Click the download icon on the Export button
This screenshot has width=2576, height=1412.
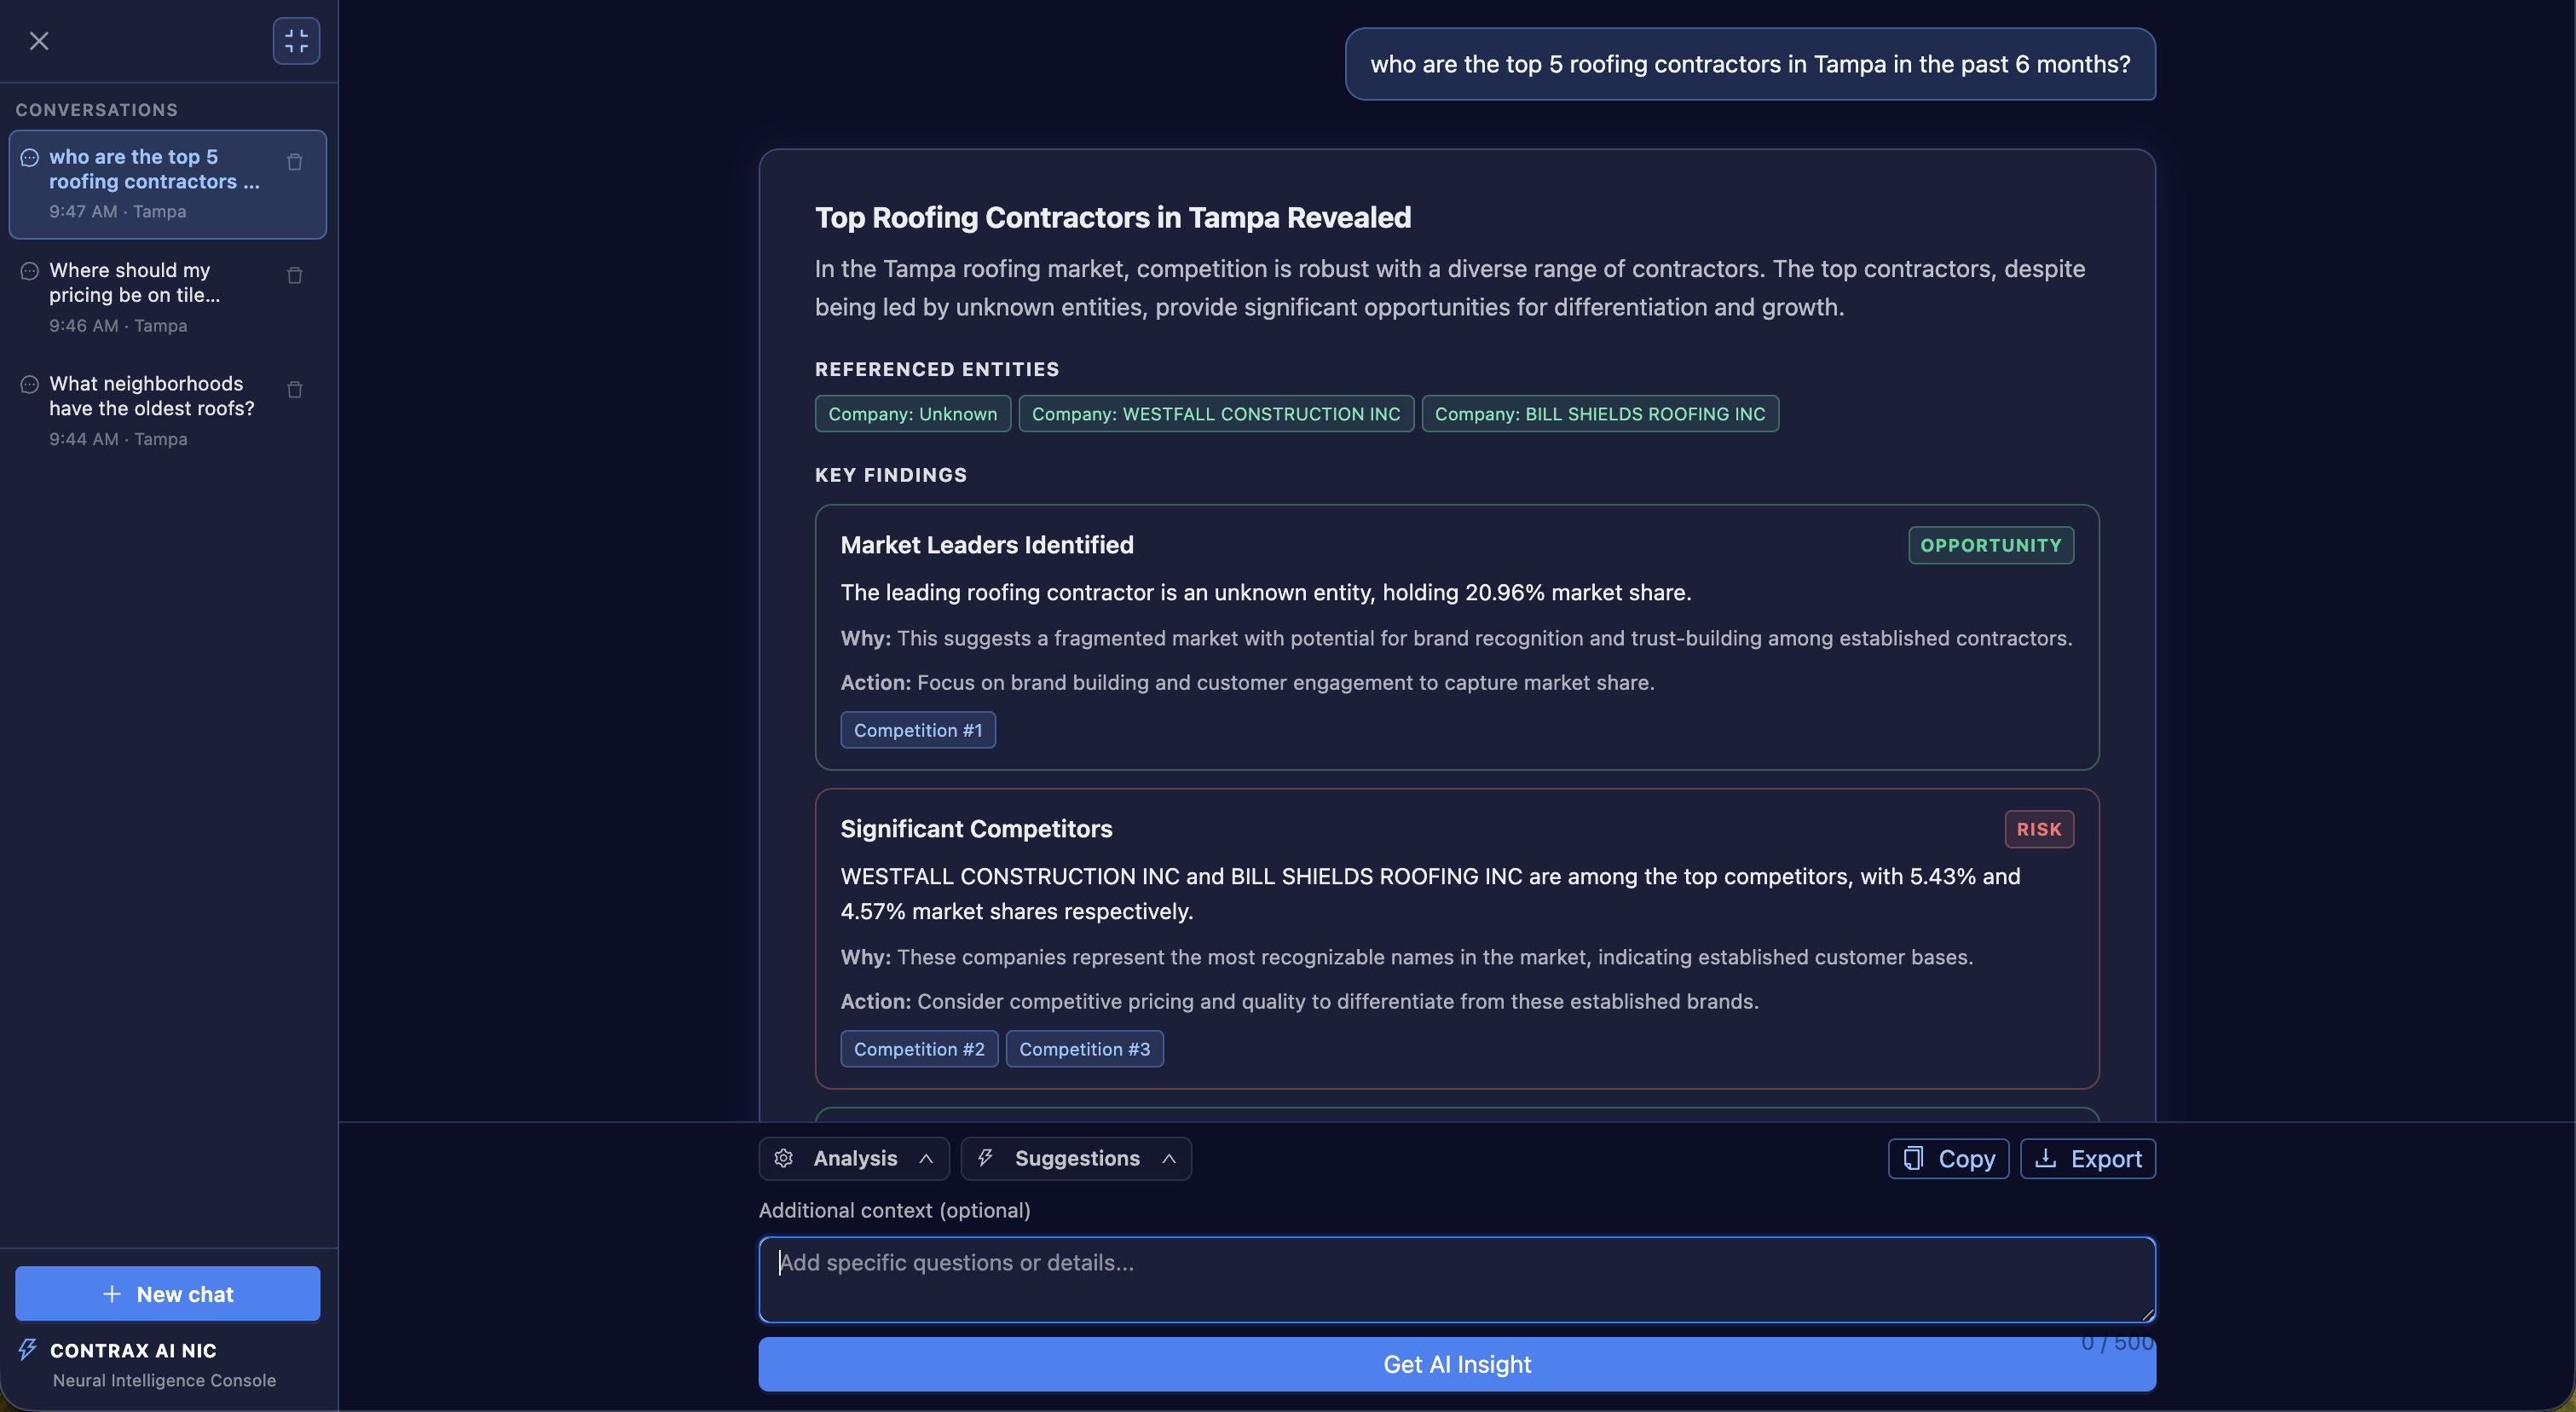2046,1158
